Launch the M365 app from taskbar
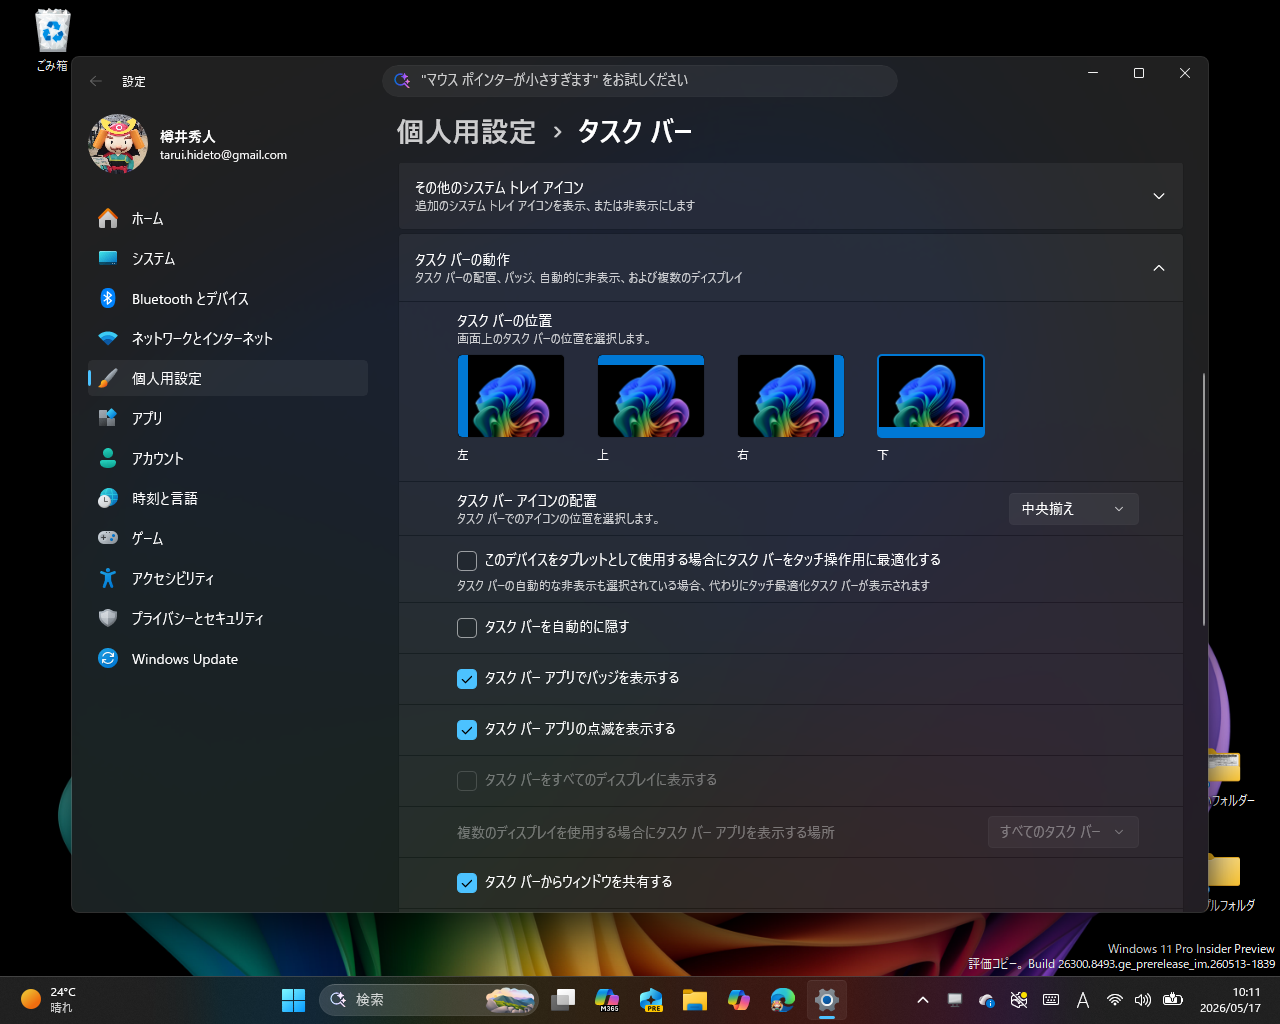1280x1024 pixels. click(607, 999)
